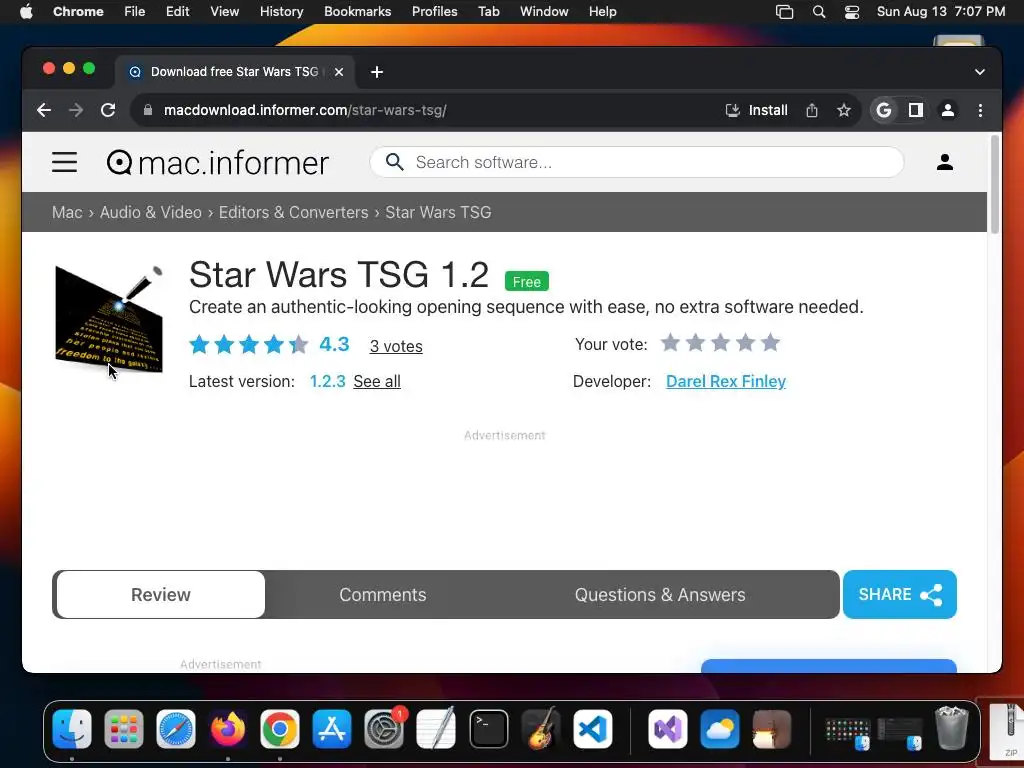This screenshot has width=1024, height=768.
Task: Click the green Free badge
Action: coord(526,281)
